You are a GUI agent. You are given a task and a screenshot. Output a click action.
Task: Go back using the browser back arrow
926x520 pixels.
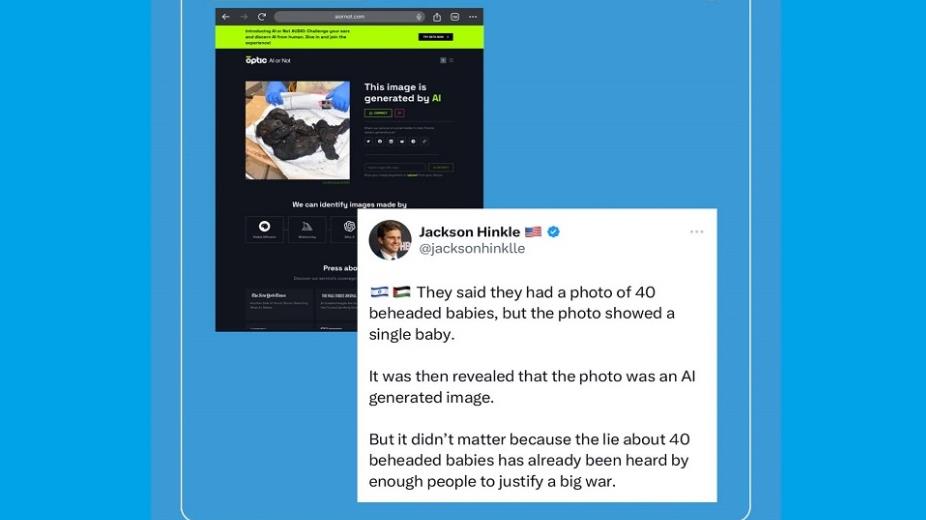coord(226,17)
